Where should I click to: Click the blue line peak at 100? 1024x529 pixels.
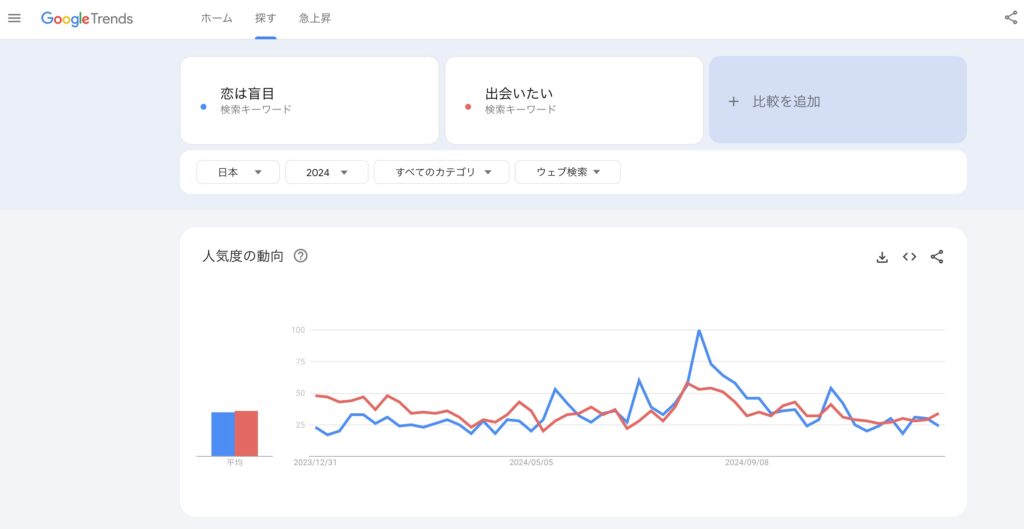699,330
